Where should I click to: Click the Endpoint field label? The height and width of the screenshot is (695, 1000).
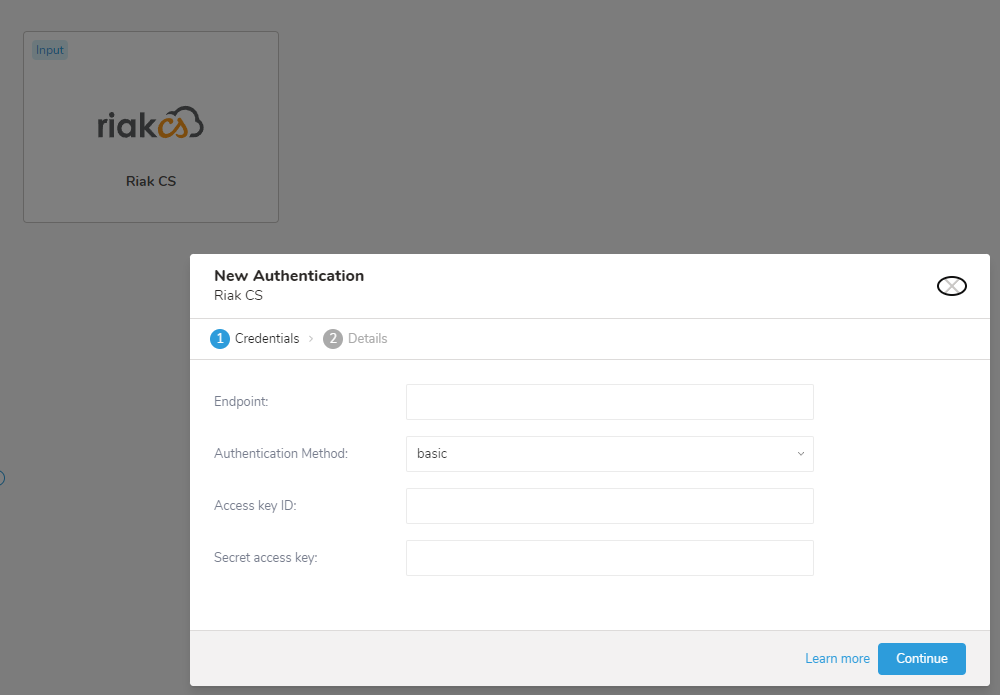coord(241,402)
